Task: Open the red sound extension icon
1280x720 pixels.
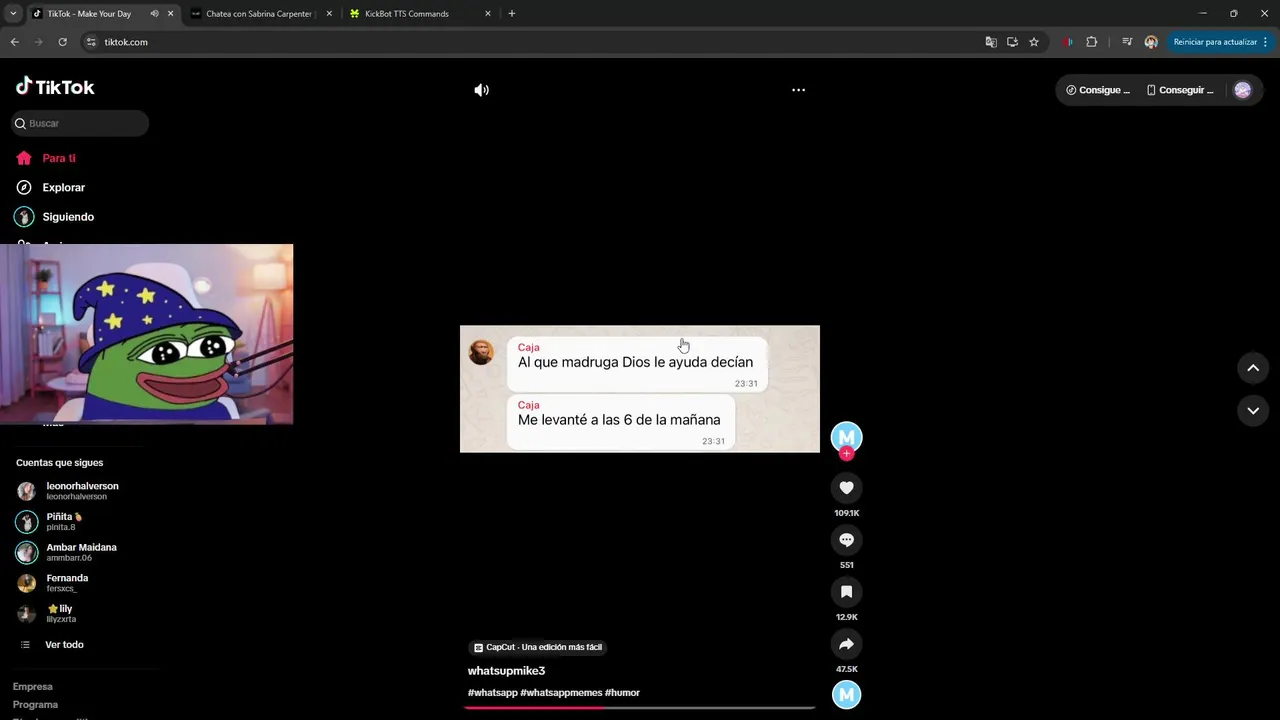Action: tap(1068, 42)
